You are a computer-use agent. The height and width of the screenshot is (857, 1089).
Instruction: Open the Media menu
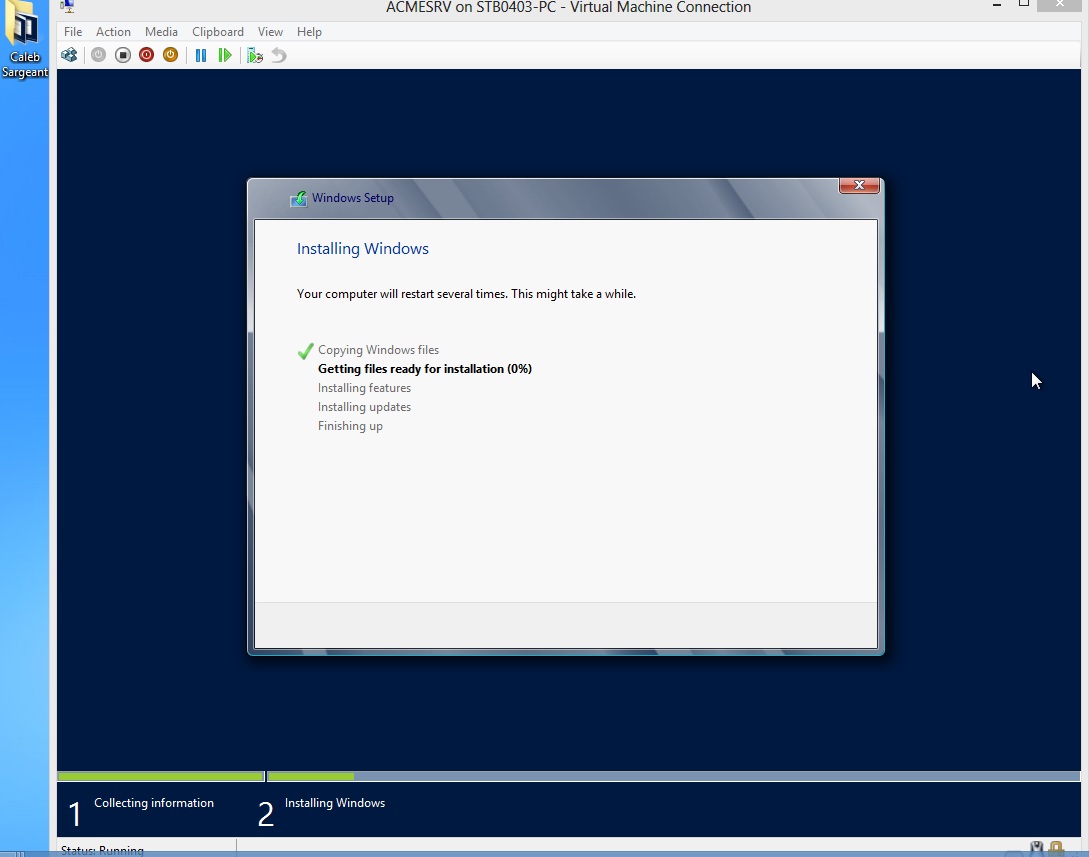point(161,32)
